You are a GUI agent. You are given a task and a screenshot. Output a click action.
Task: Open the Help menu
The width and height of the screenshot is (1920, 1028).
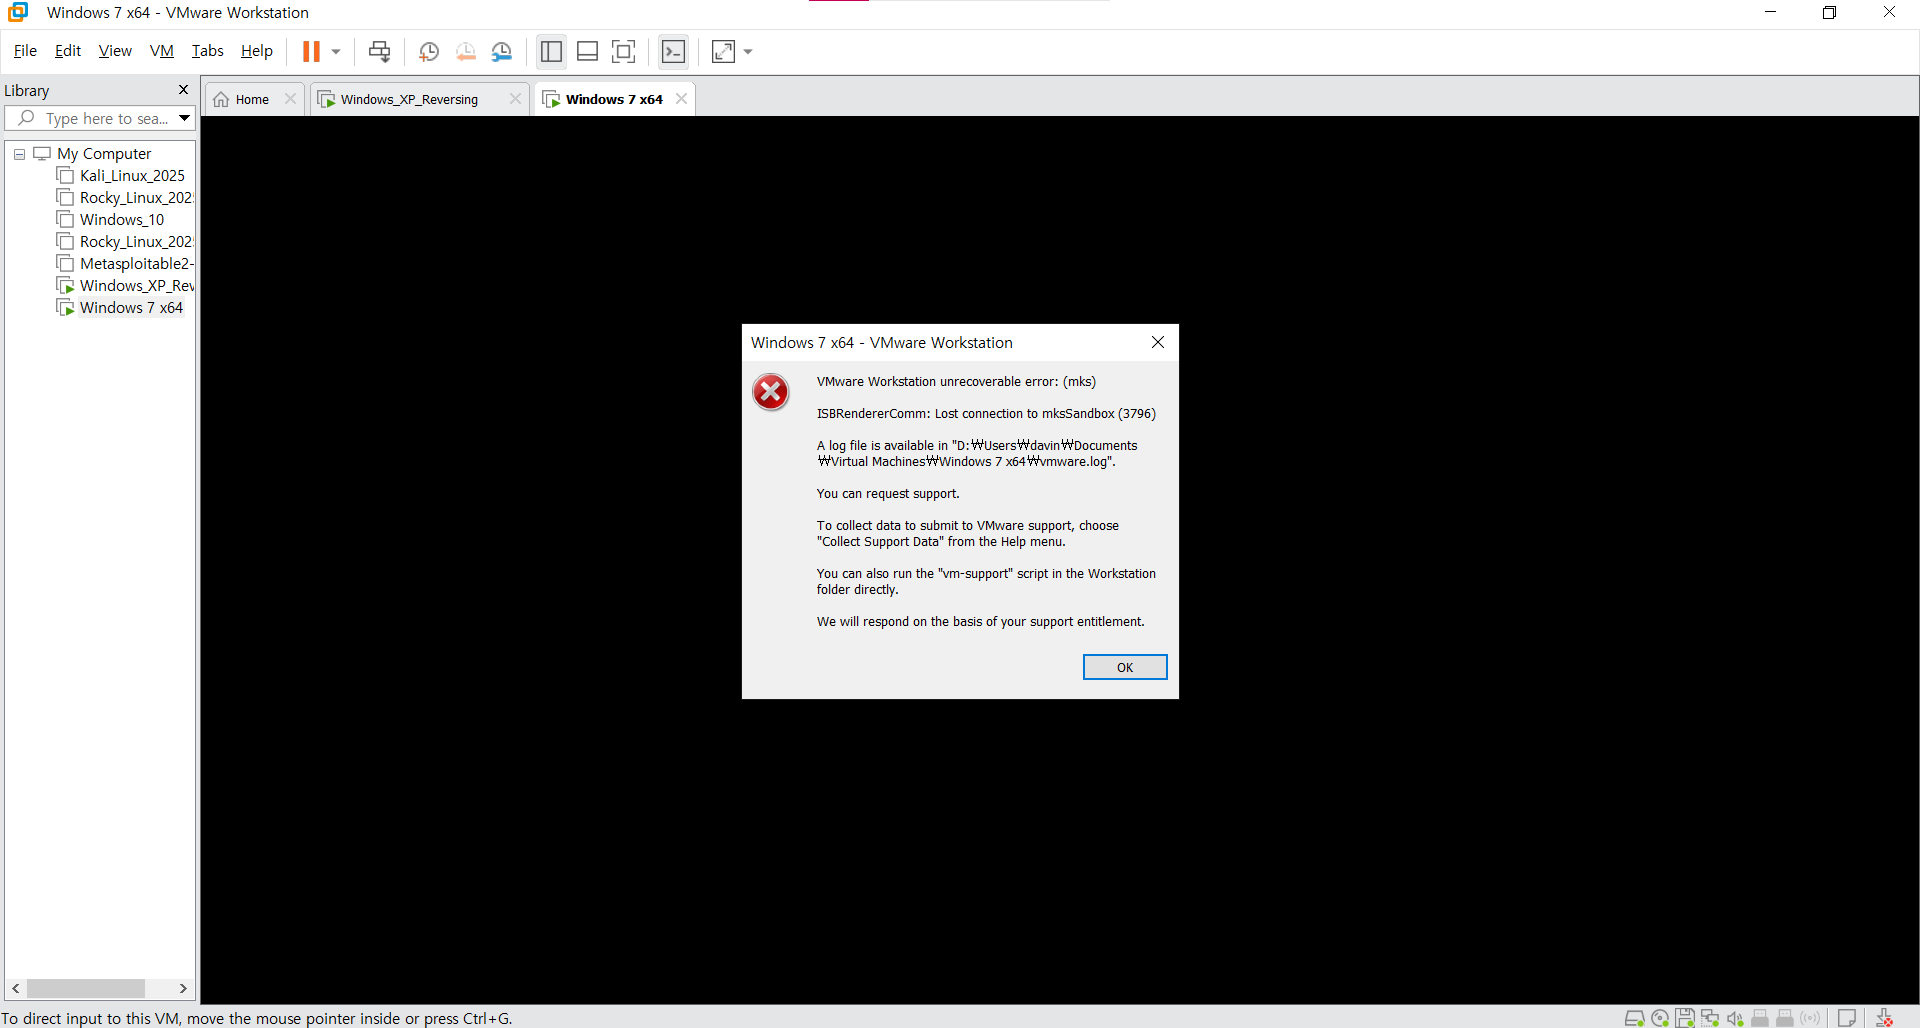[x=256, y=51]
